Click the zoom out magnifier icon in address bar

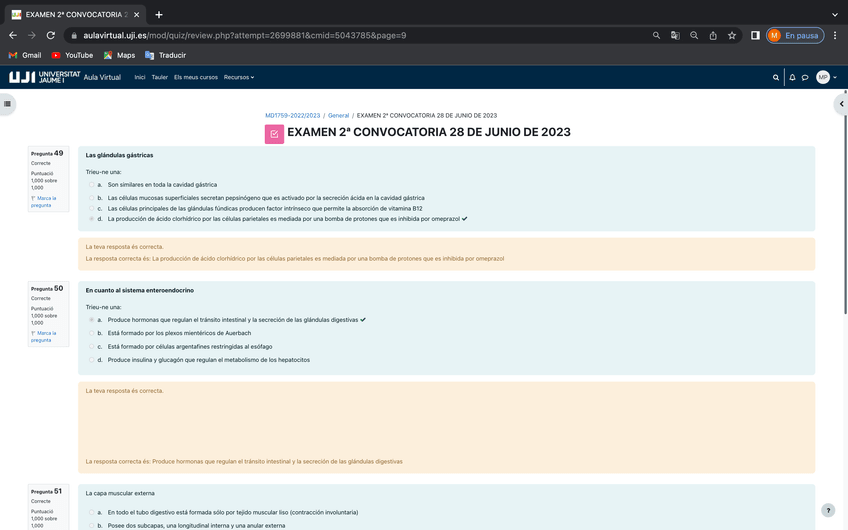[694, 35]
